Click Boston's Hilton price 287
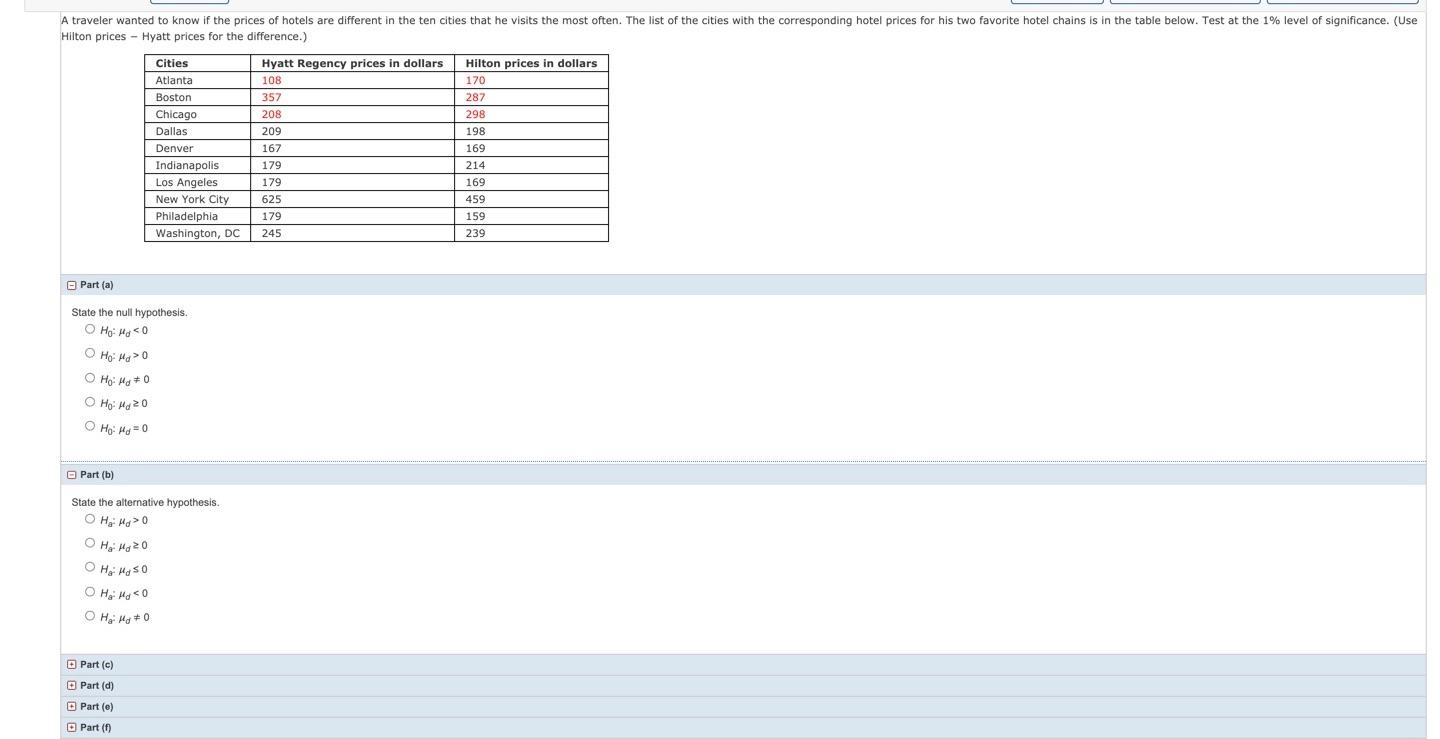The height and width of the screenshot is (739, 1440). [532, 97]
